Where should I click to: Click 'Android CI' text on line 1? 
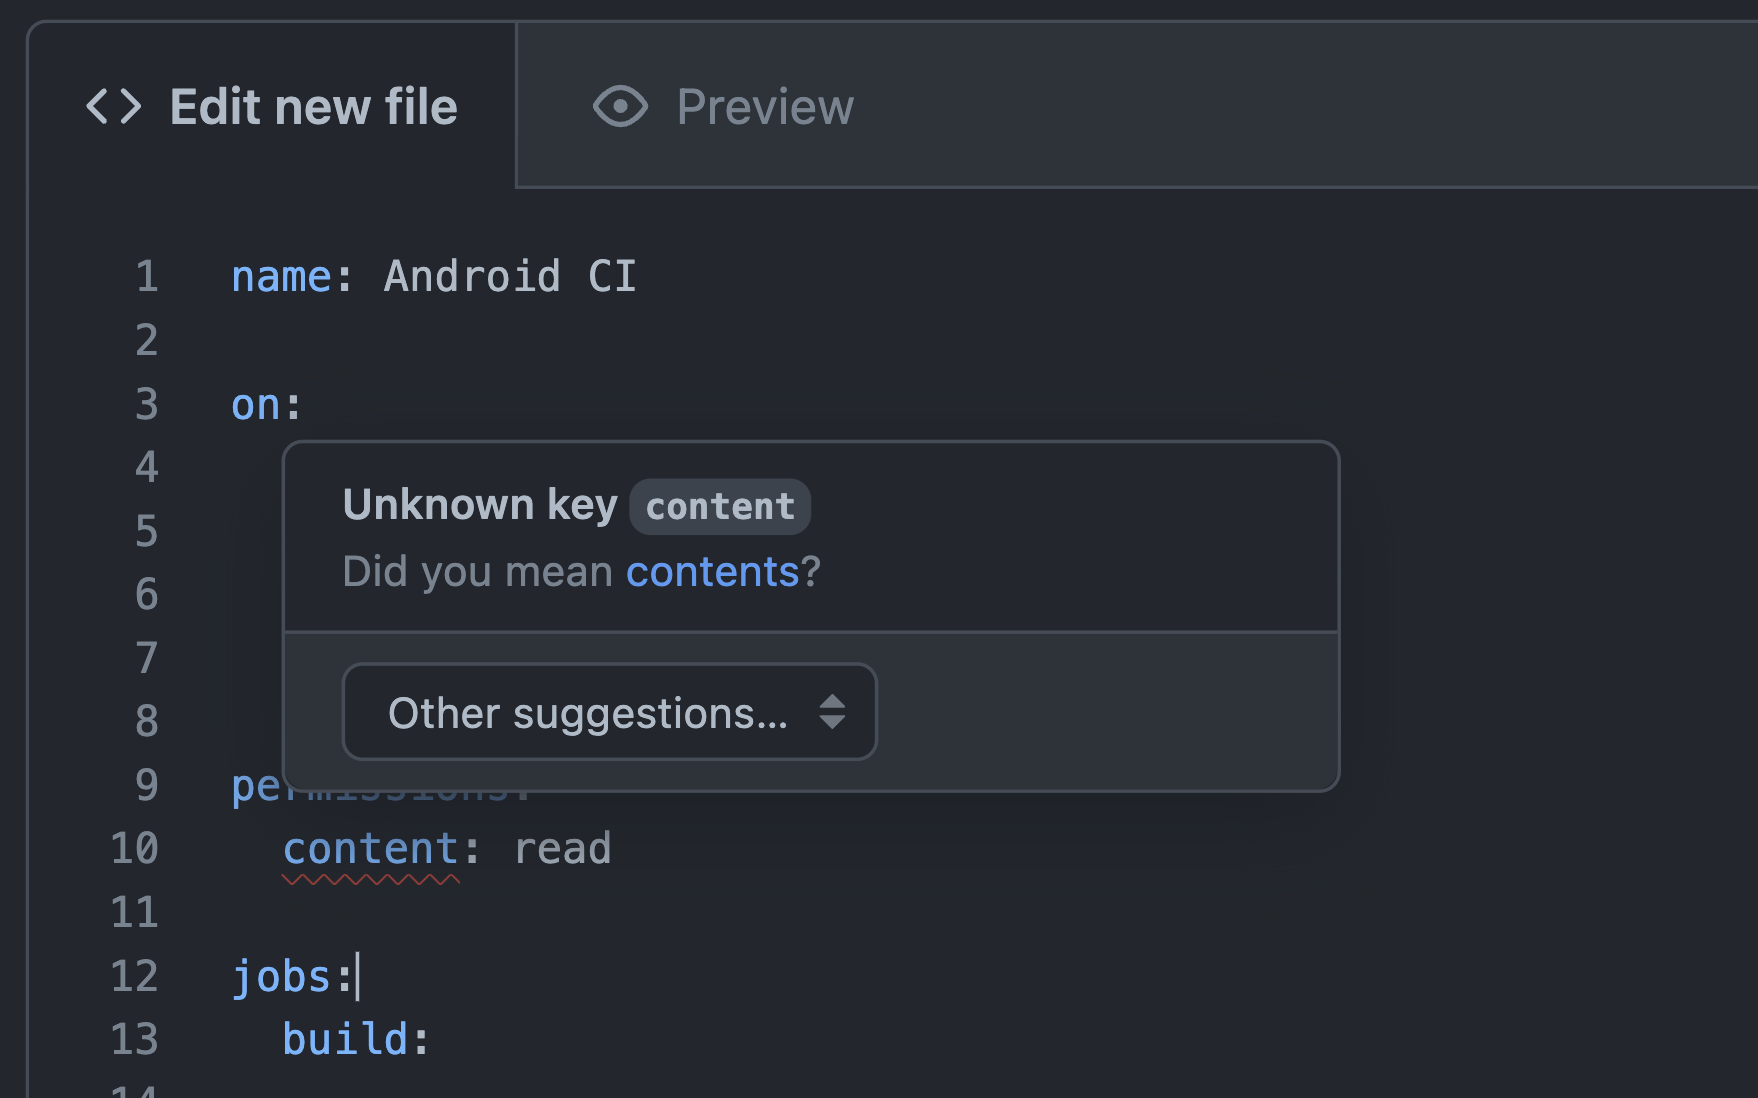coord(510,276)
